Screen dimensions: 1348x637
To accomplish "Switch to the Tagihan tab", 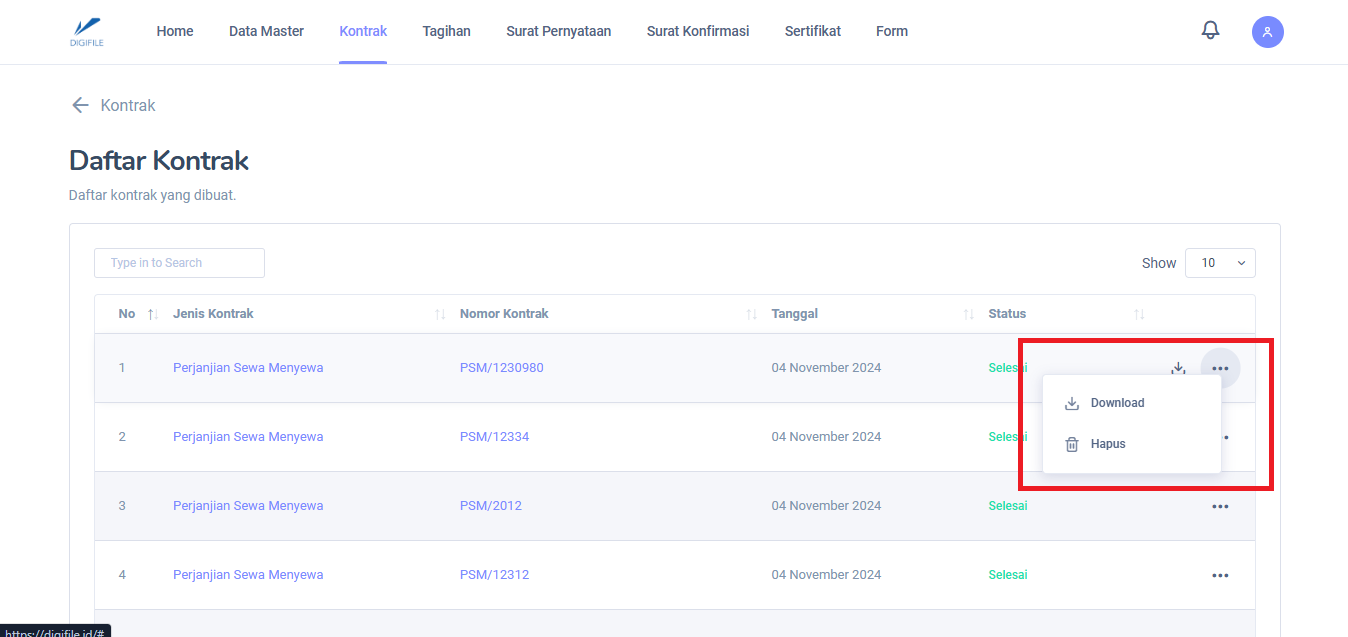I will [x=446, y=31].
